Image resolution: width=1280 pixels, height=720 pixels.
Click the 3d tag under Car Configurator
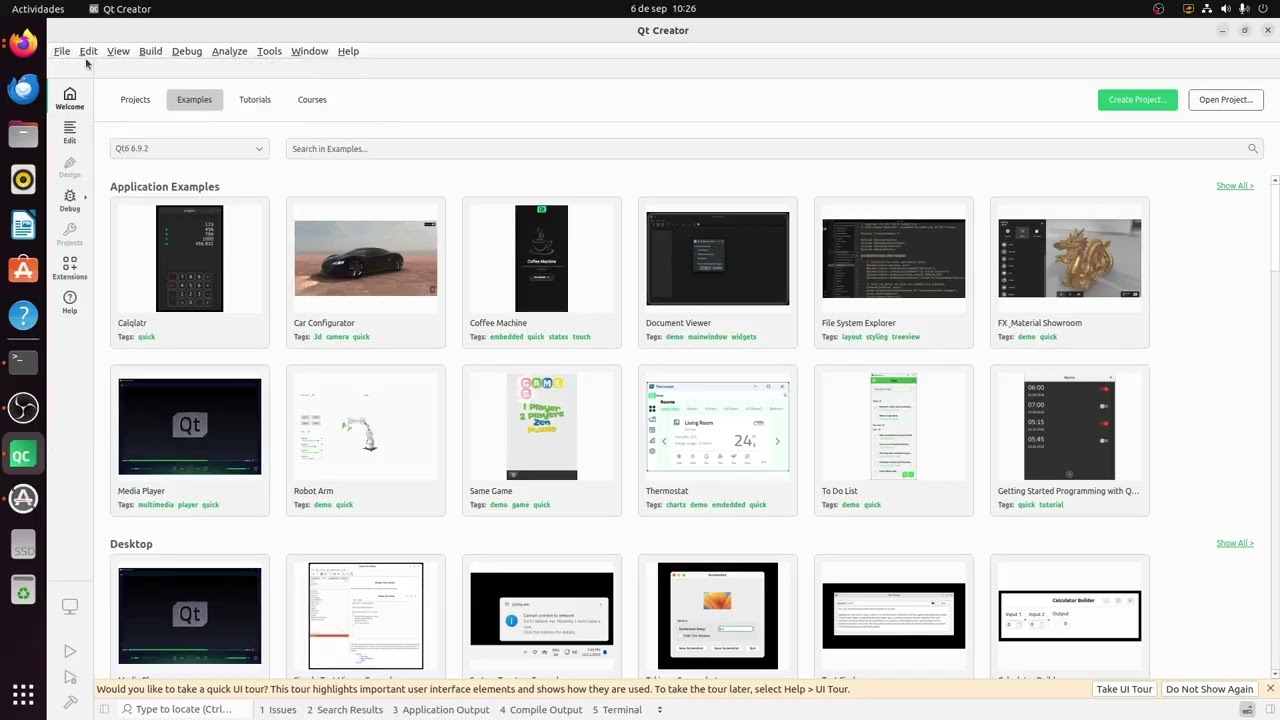pyautogui.click(x=317, y=337)
